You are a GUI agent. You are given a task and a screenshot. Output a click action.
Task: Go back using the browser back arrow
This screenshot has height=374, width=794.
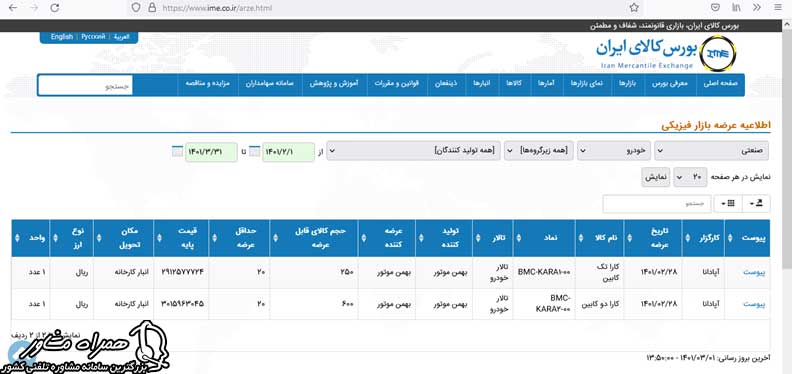point(13,8)
